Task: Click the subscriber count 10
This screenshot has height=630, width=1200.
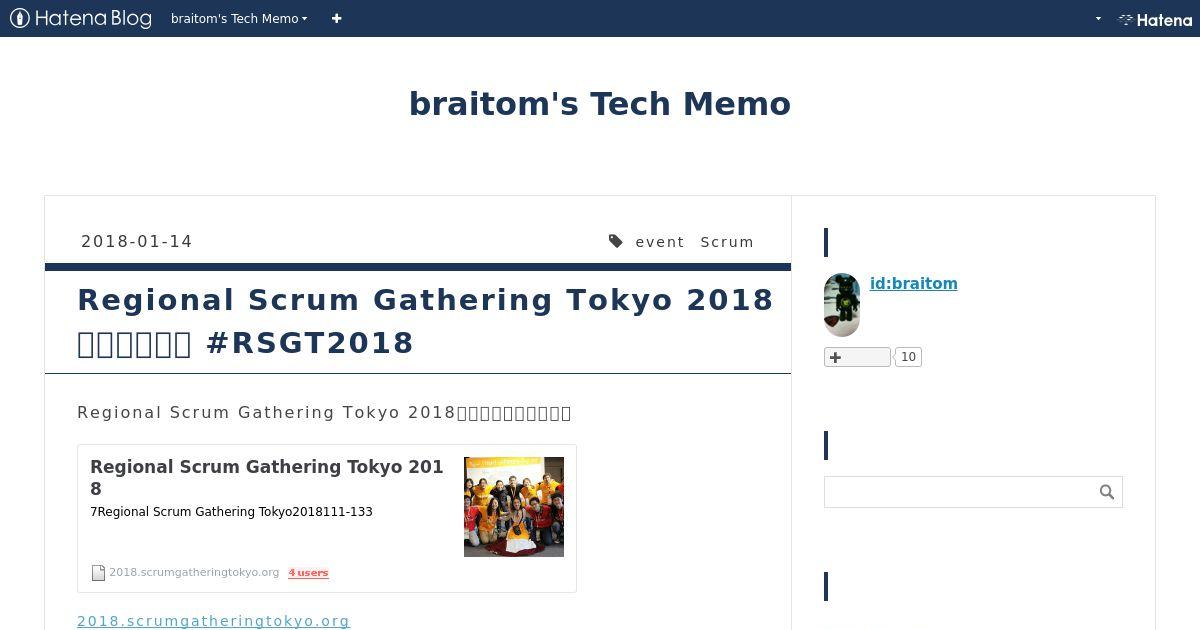Action: [x=908, y=357]
